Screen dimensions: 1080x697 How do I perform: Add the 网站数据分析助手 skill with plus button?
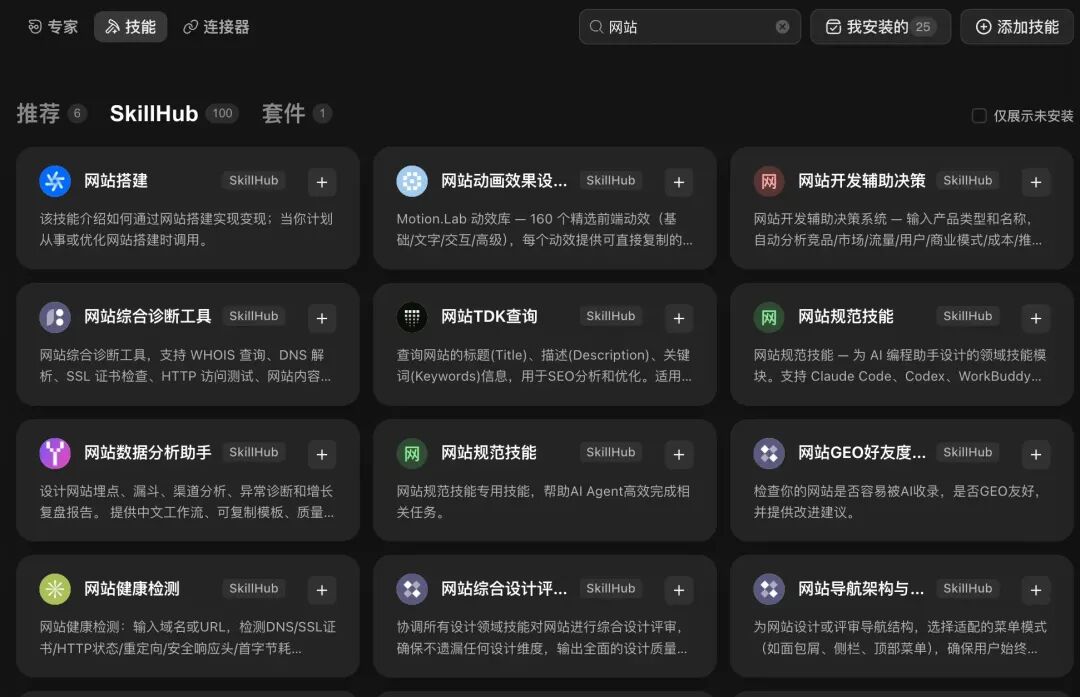(x=322, y=455)
